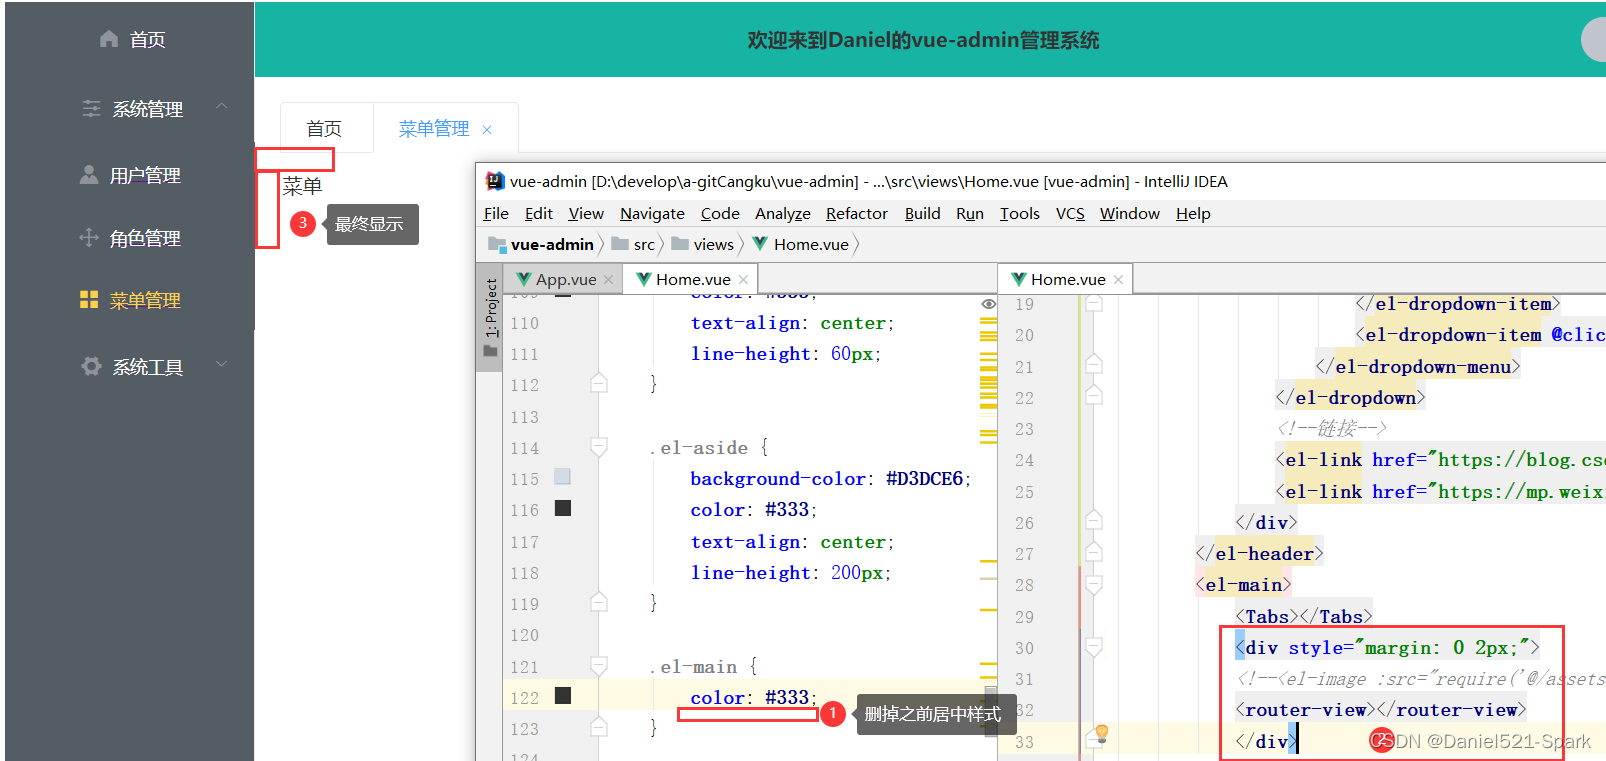The height and width of the screenshot is (761, 1606).
Task: Click the inspections eye icon in editor
Action: (x=988, y=304)
